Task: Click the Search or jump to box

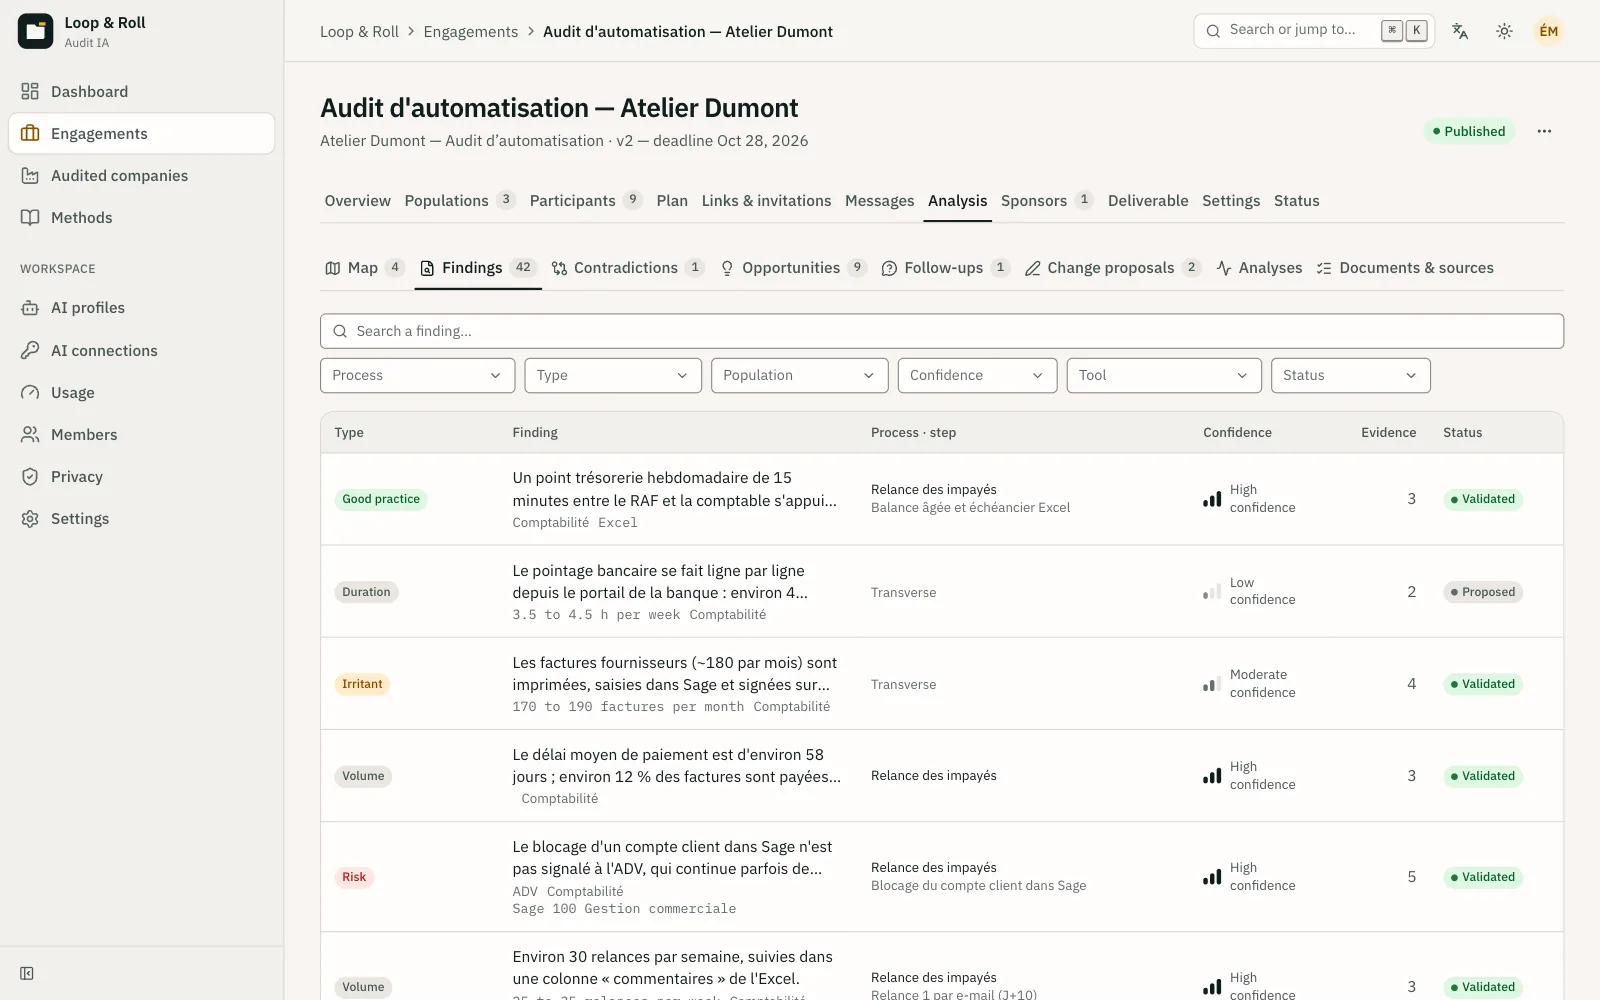Action: point(1314,31)
